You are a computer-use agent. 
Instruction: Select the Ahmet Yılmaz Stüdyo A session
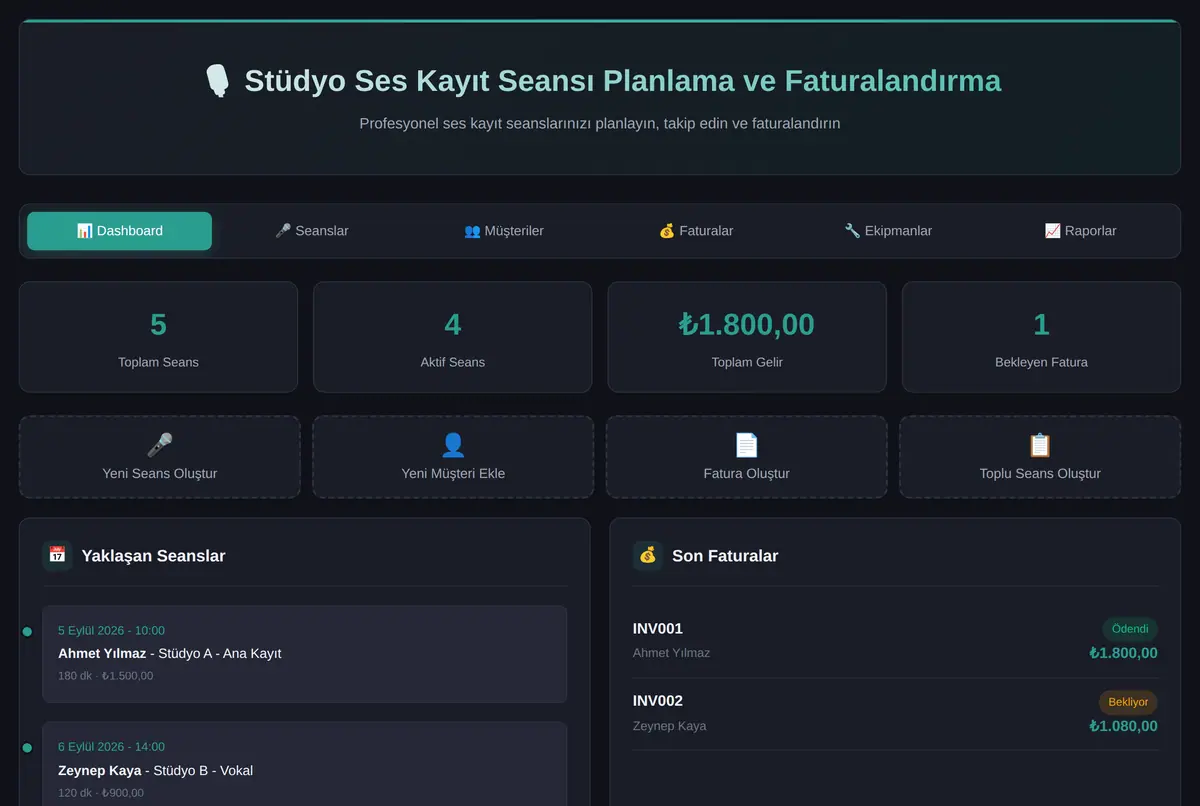(x=305, y=654)
